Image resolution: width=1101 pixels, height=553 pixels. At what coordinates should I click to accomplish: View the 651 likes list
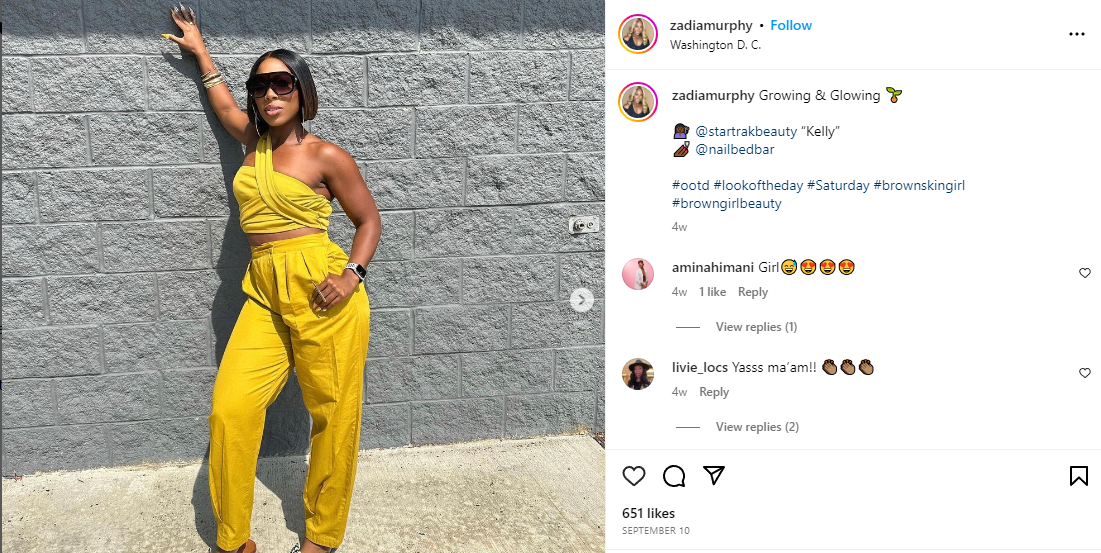coord(648,513)
